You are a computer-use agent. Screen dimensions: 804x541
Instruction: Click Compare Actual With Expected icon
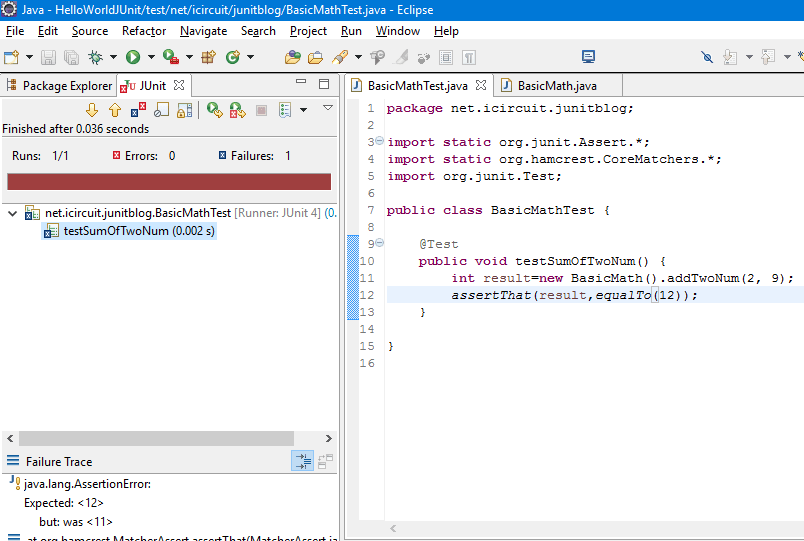(325, 462)
